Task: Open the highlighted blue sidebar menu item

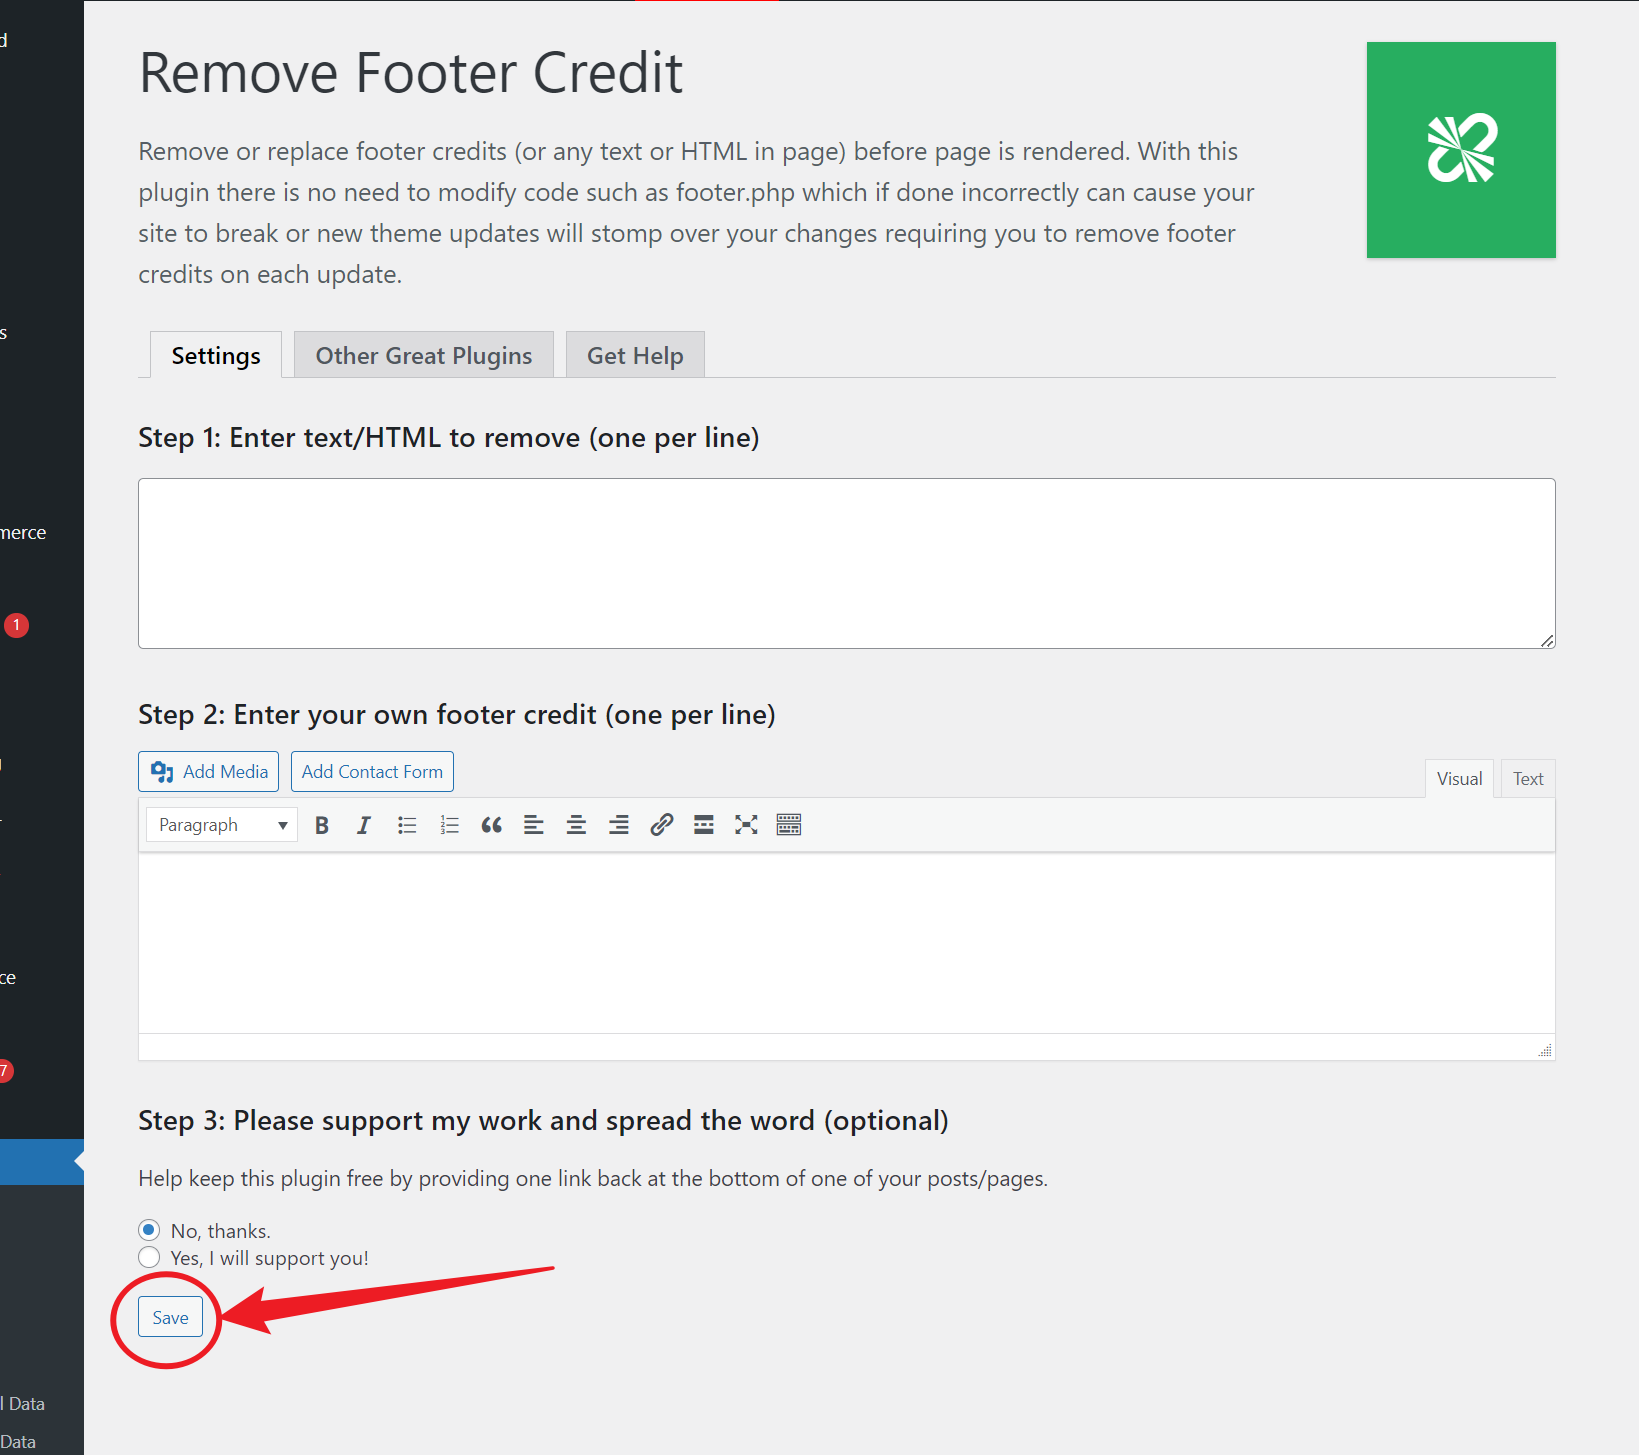Action: (x=42, y=1162)
